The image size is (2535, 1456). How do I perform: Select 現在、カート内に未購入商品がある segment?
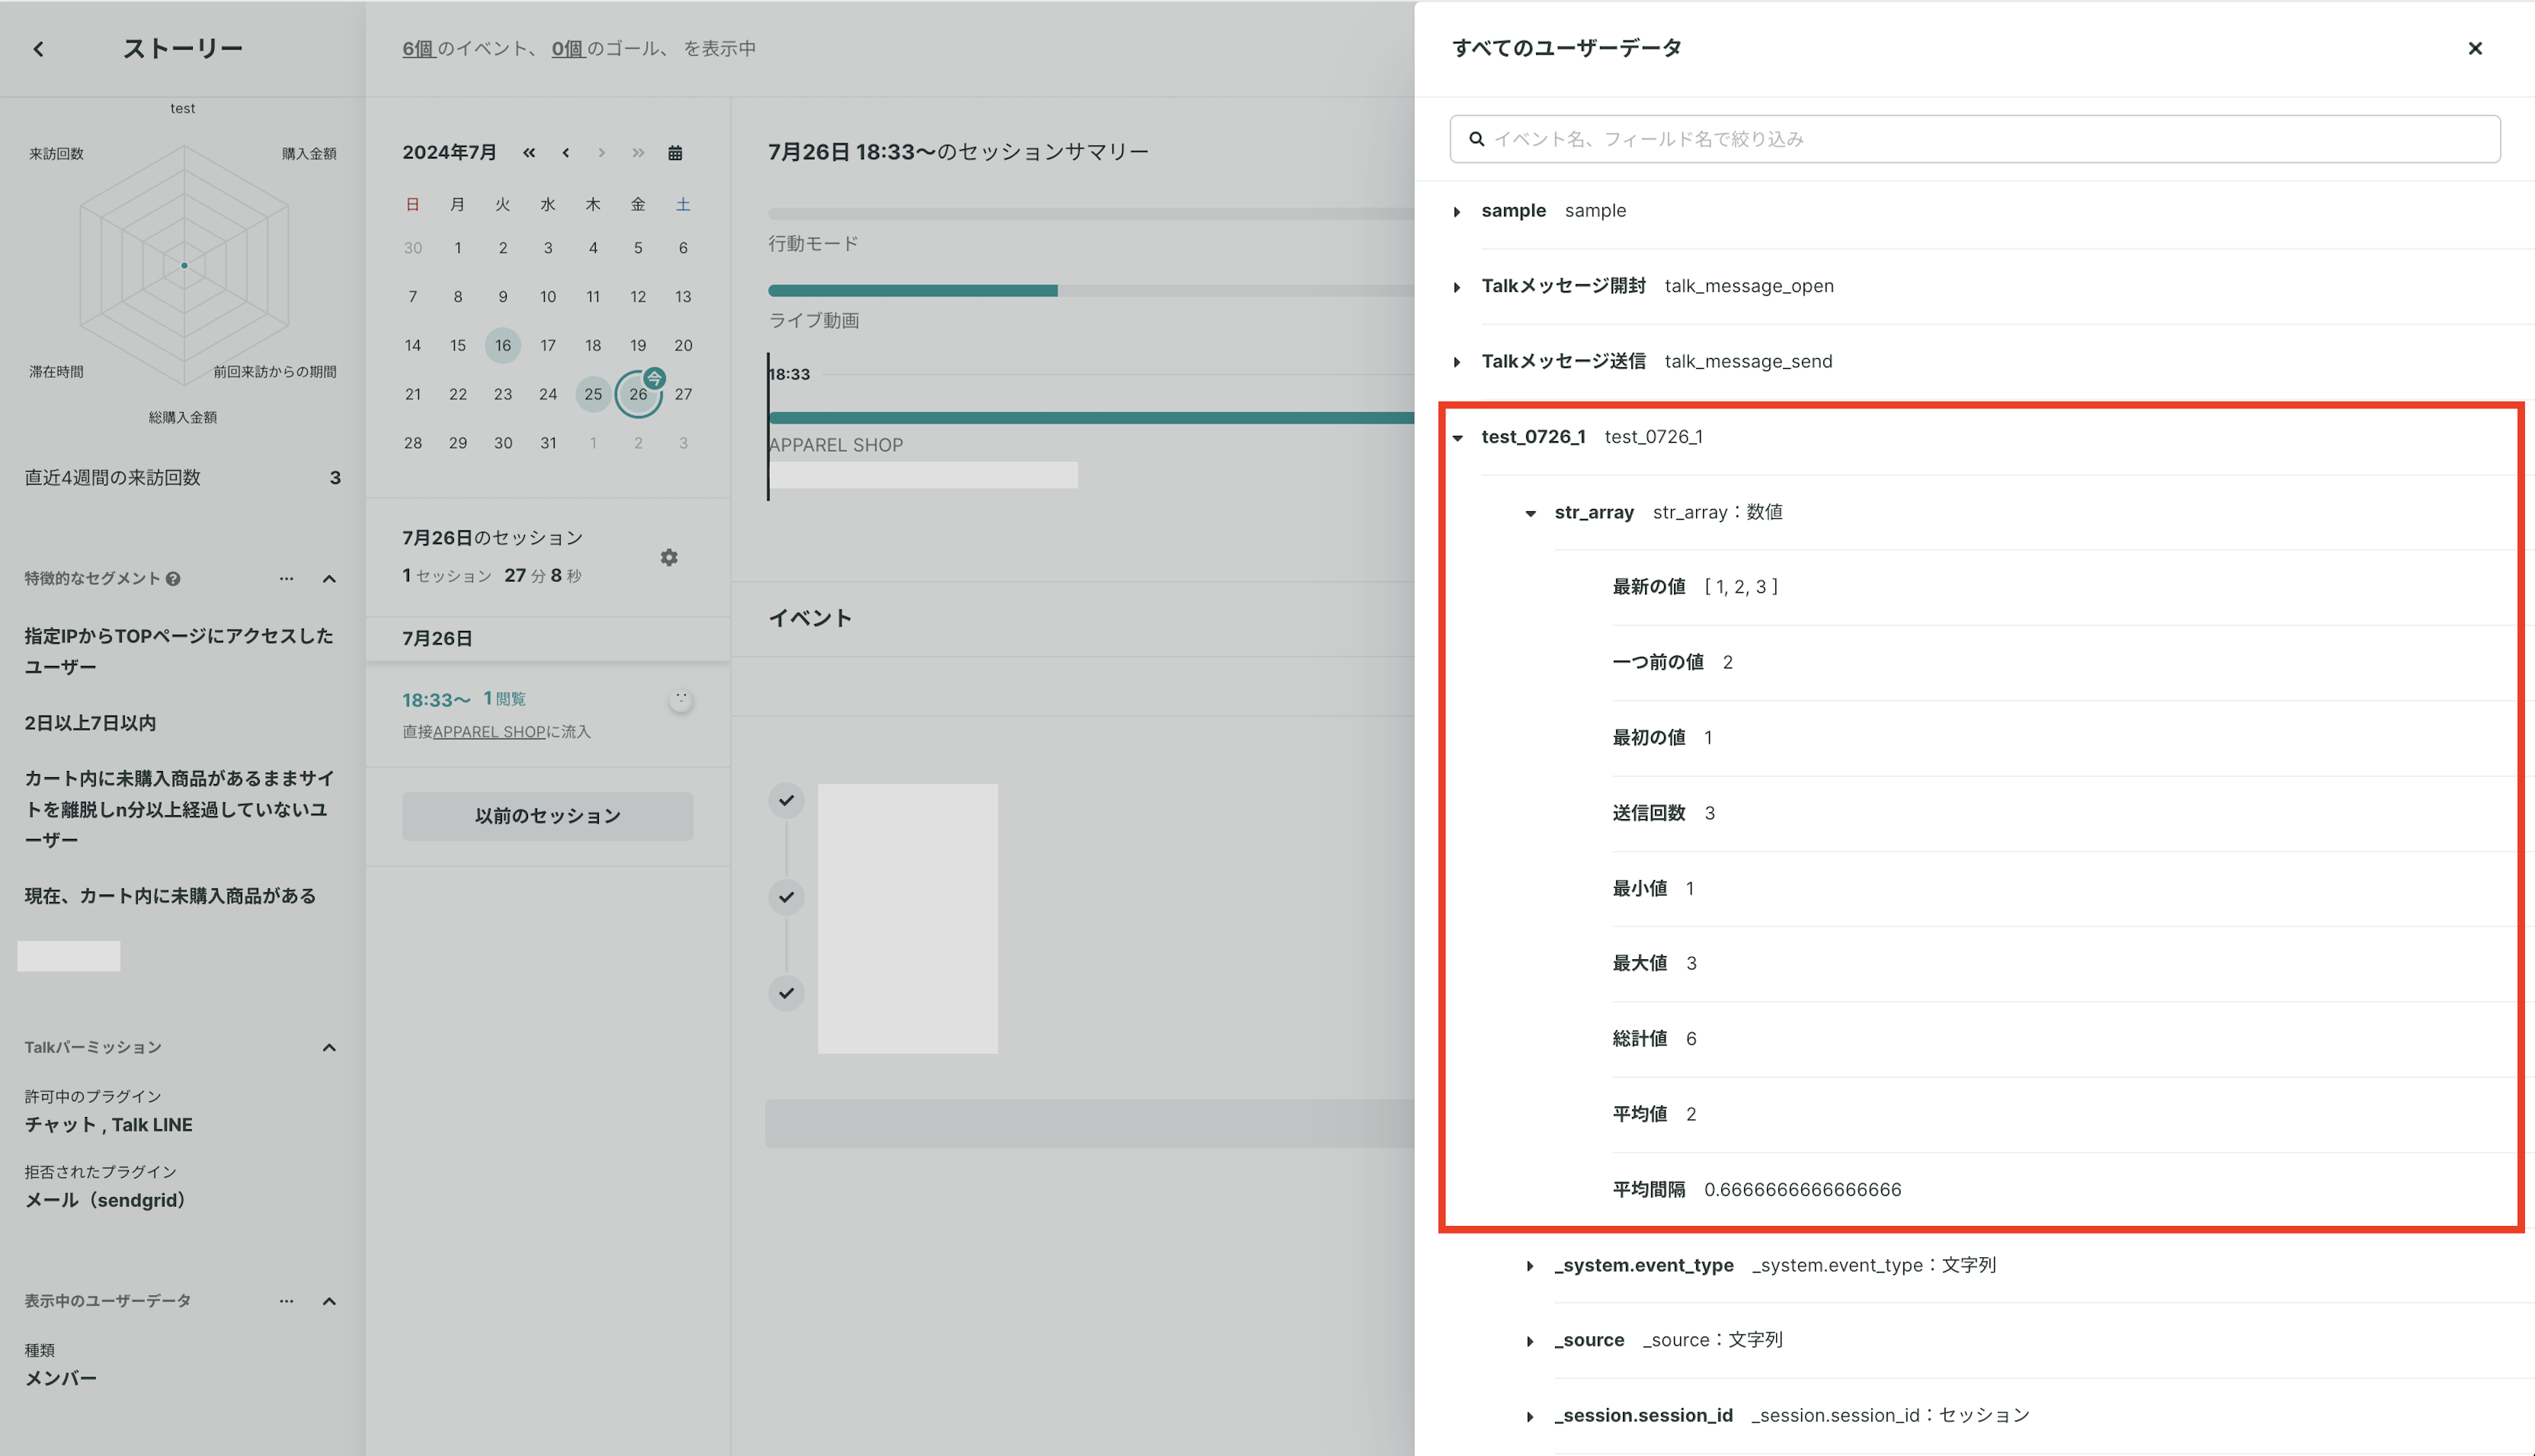coord(170,896)
